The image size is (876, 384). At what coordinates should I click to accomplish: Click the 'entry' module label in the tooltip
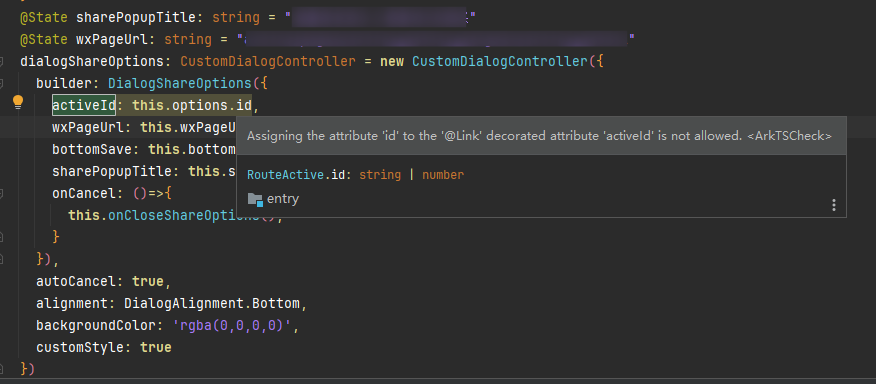(283, 199)
